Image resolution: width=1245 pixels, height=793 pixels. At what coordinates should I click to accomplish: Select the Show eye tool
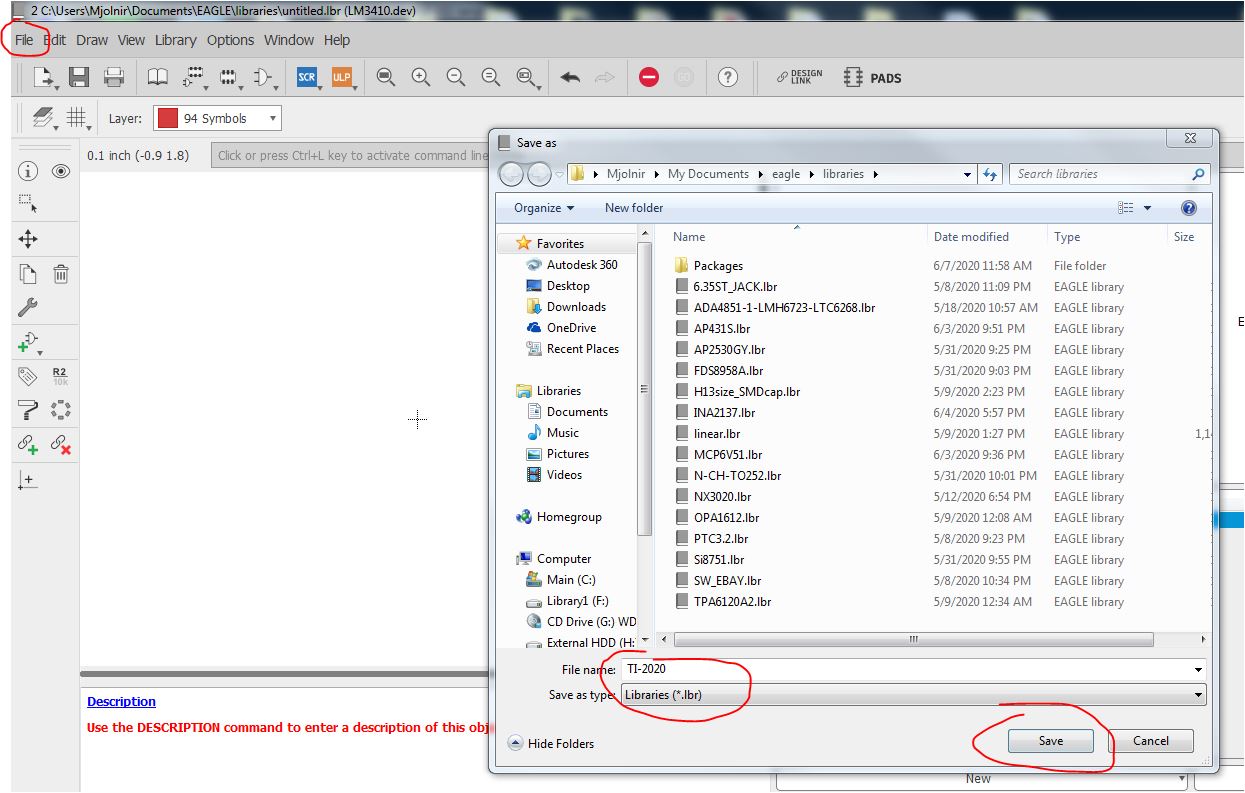(61, 171)
